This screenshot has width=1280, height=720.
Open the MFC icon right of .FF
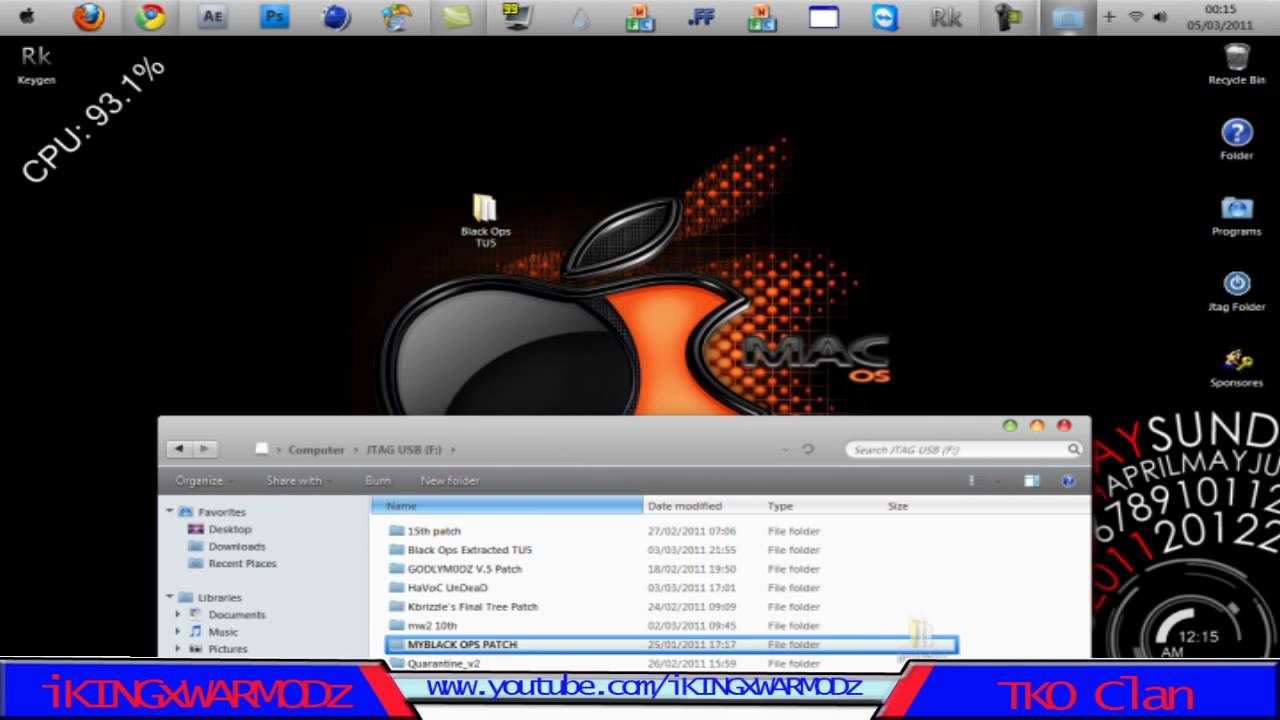[763, 17]
